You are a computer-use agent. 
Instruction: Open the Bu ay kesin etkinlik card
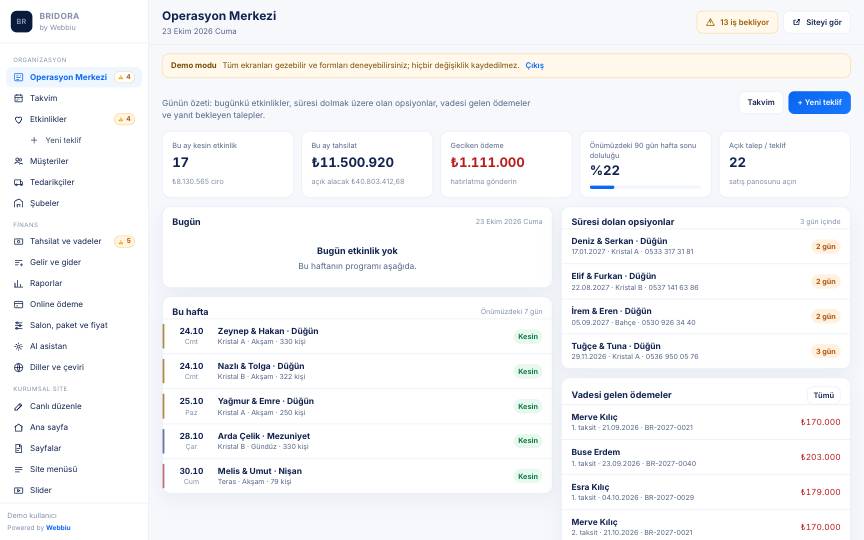228,164
